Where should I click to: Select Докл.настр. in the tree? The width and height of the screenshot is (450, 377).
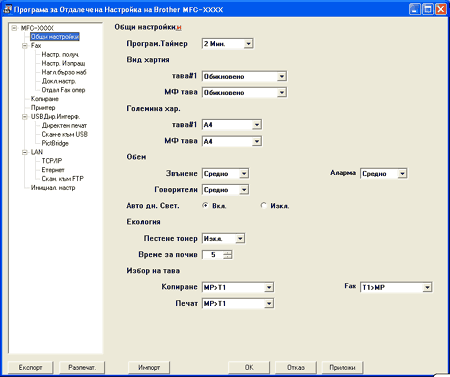[x=59, y=81]
